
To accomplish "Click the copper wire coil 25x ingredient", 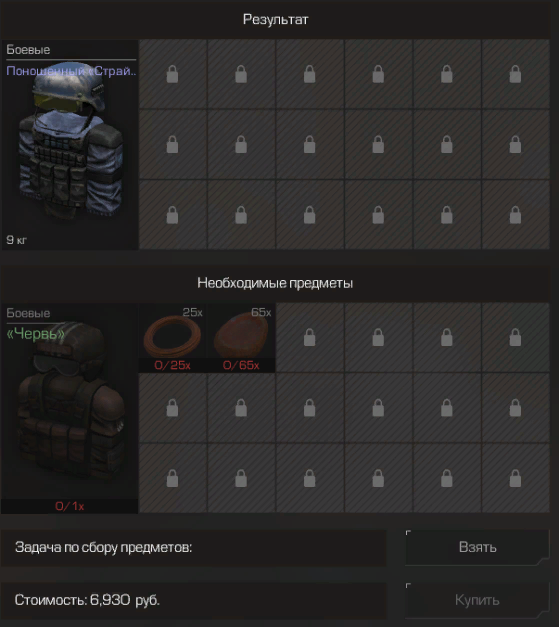I will click(x=173, y=337).
